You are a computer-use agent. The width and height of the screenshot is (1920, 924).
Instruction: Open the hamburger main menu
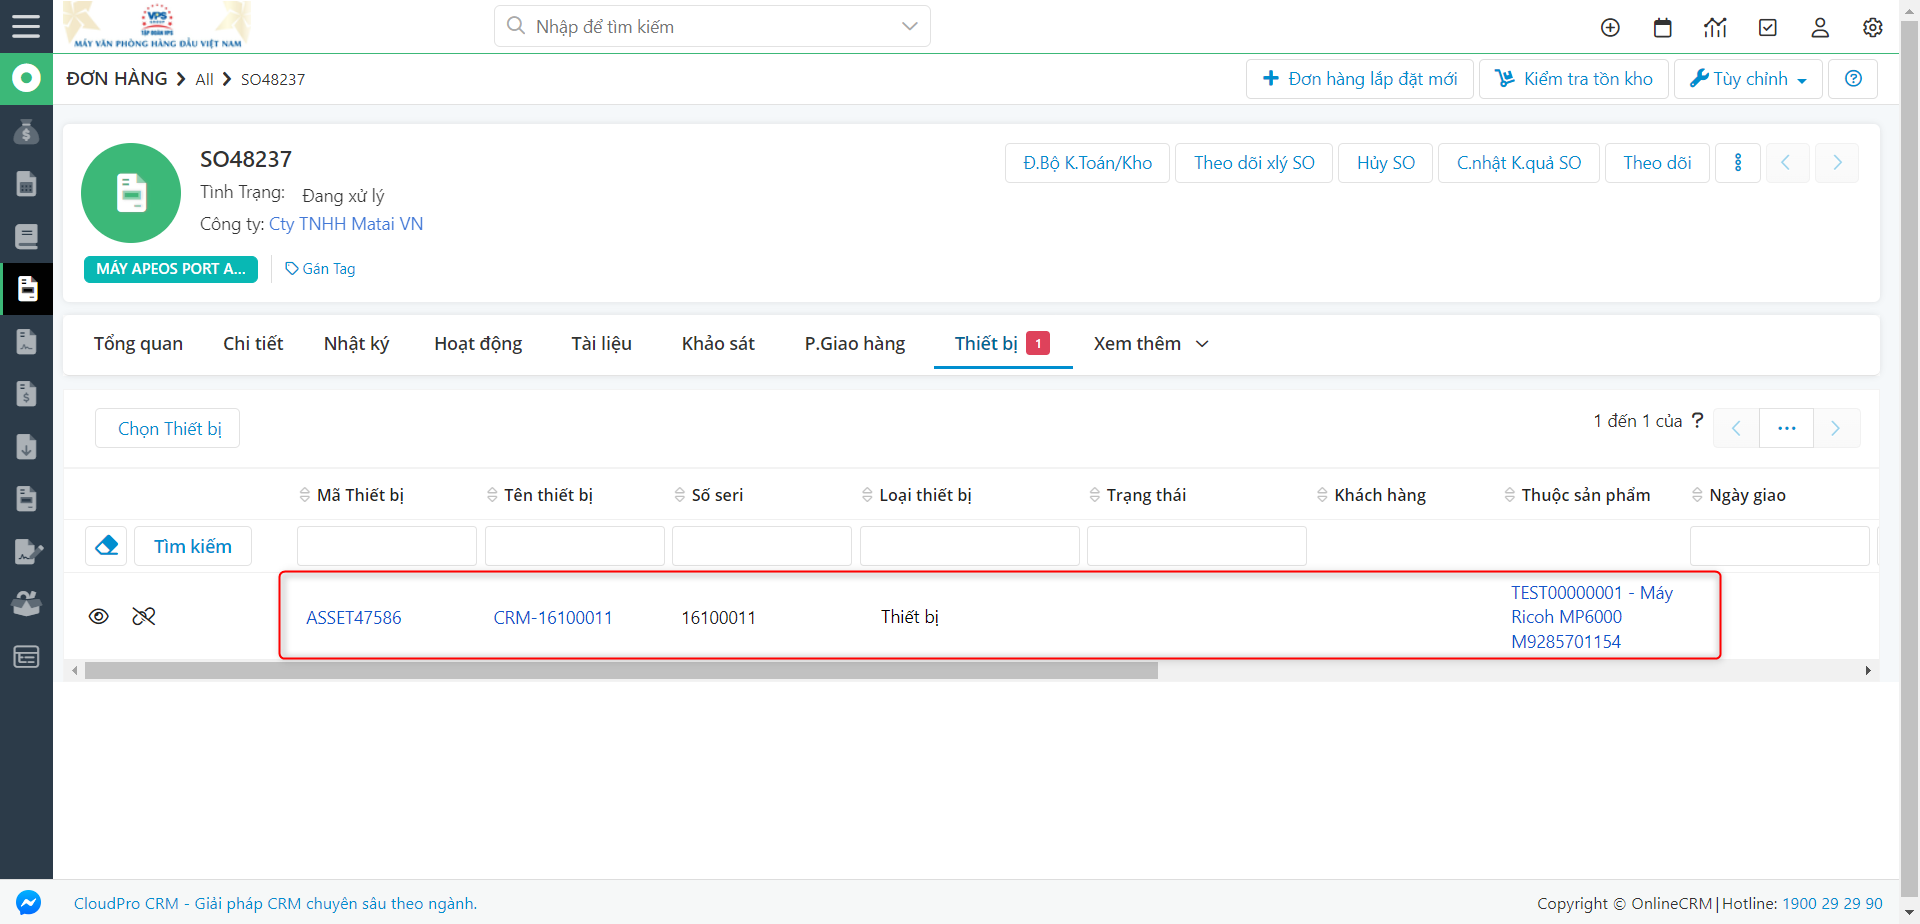tap(26, 26)
